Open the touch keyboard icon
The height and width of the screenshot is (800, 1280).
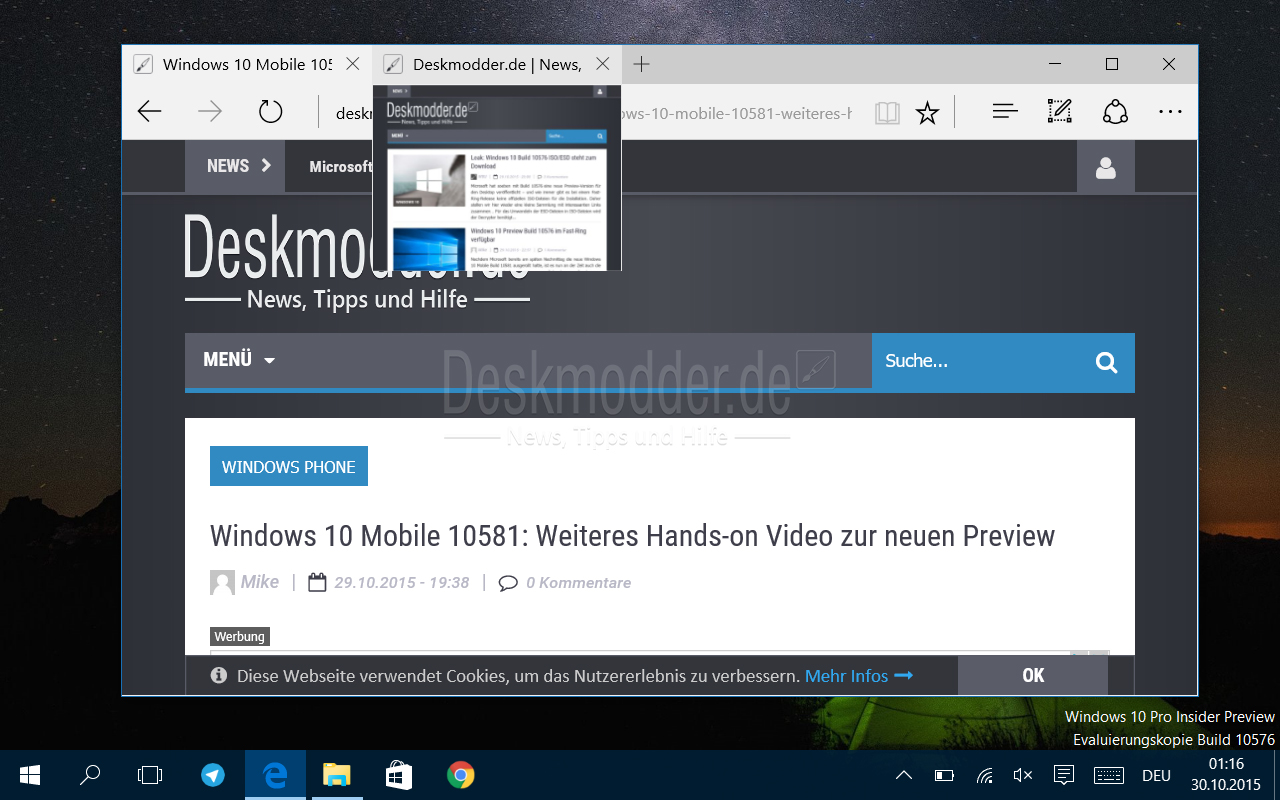click(x=1109, y=775)
